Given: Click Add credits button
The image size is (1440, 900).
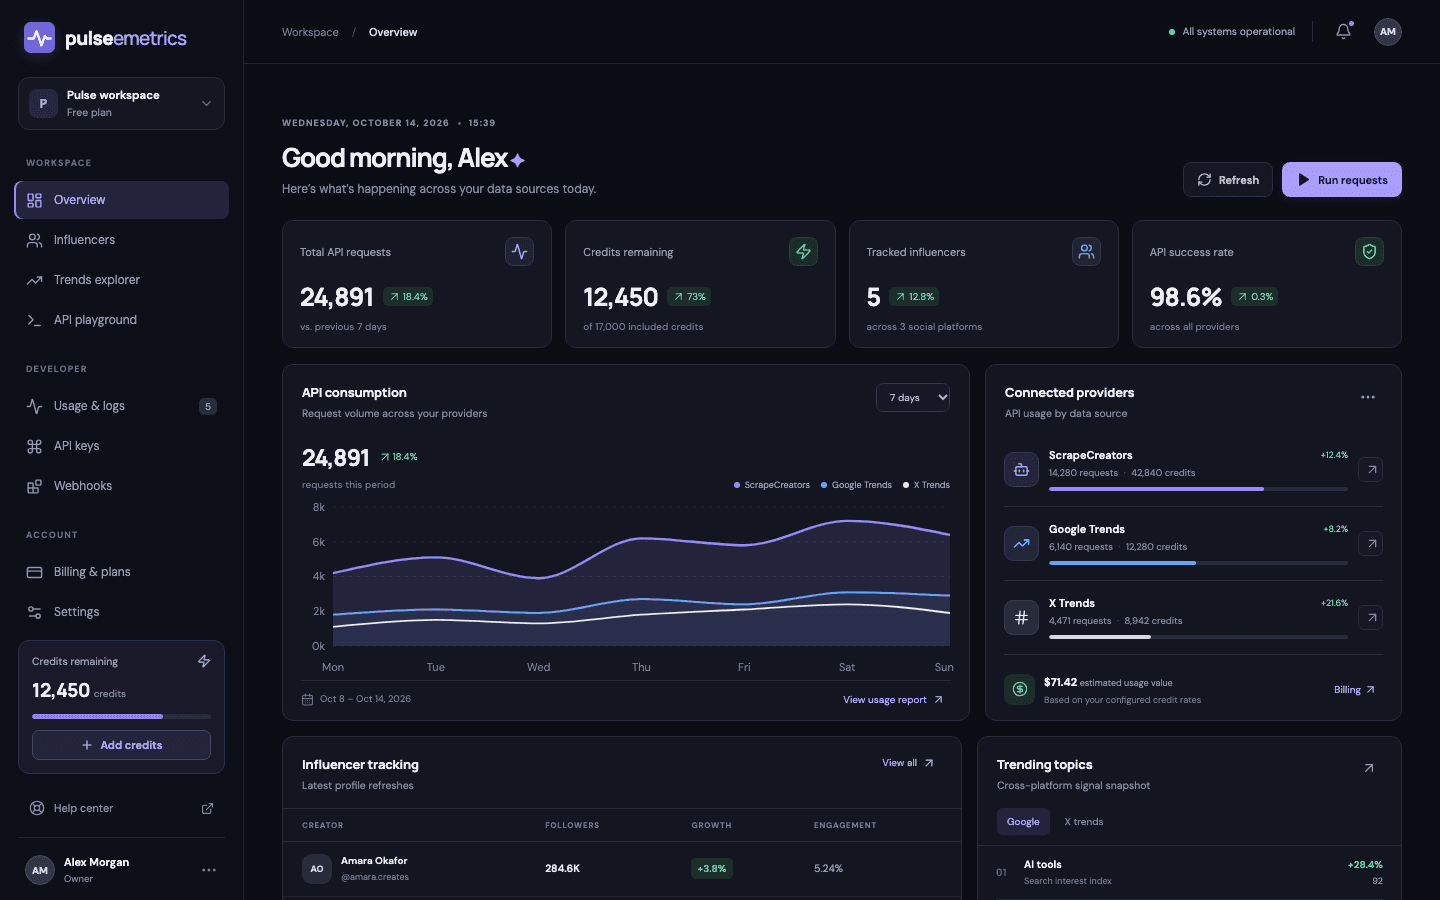Looking at the screenshot, I should [x=121, y=745].
